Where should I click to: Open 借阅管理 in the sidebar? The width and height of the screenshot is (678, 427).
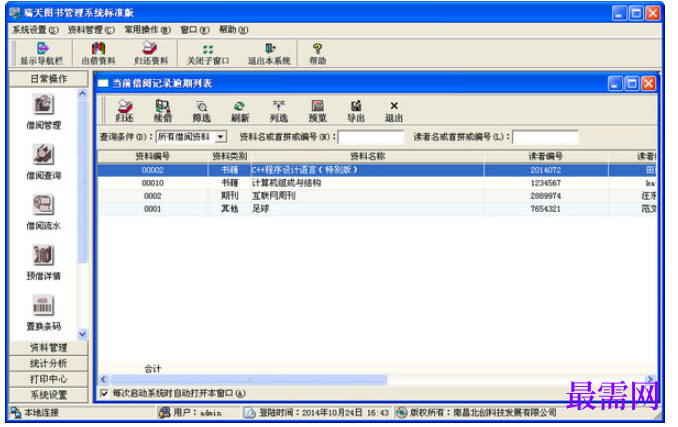pos(43,105)
